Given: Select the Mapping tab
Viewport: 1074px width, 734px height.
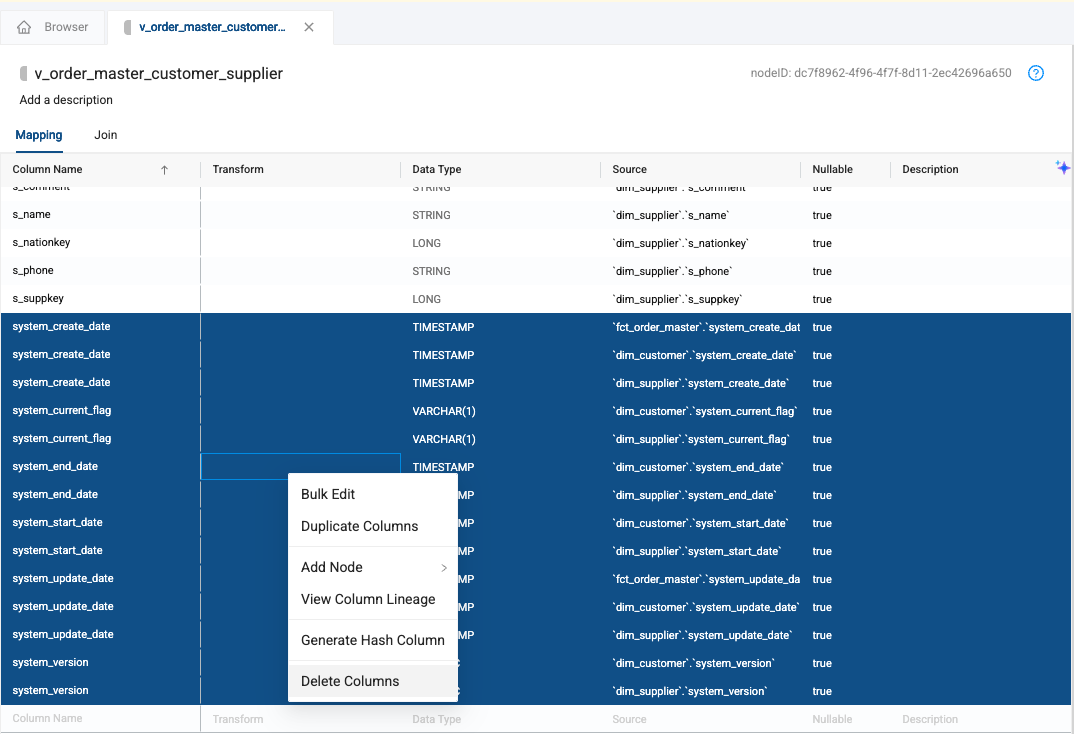Looking at the screenshot, I should click(x=39, y=135).
